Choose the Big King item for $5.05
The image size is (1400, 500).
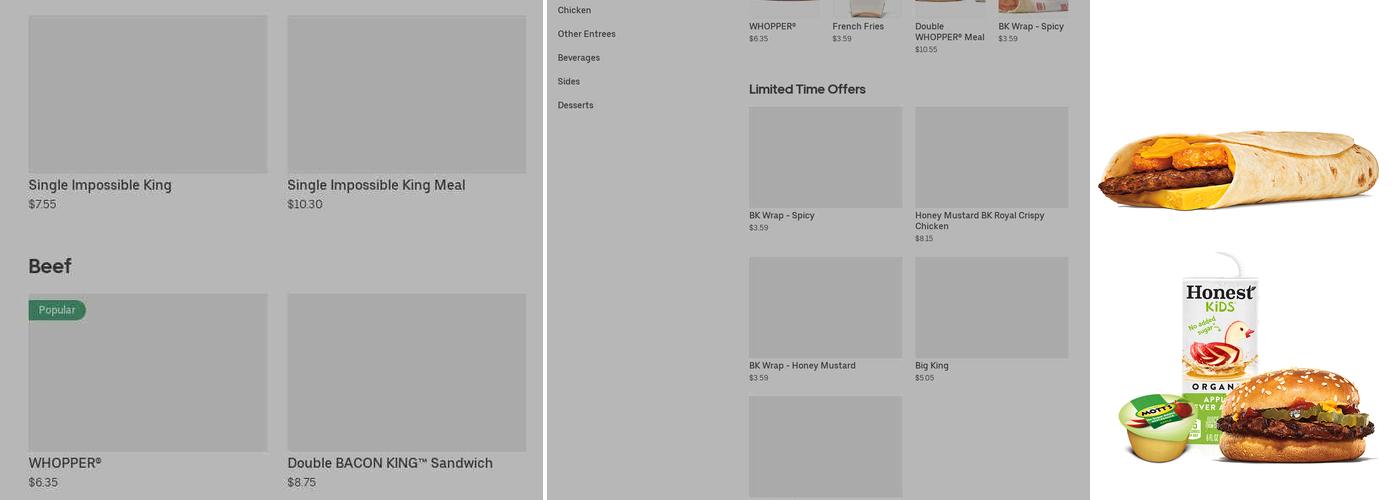click(x=991, y=307)
